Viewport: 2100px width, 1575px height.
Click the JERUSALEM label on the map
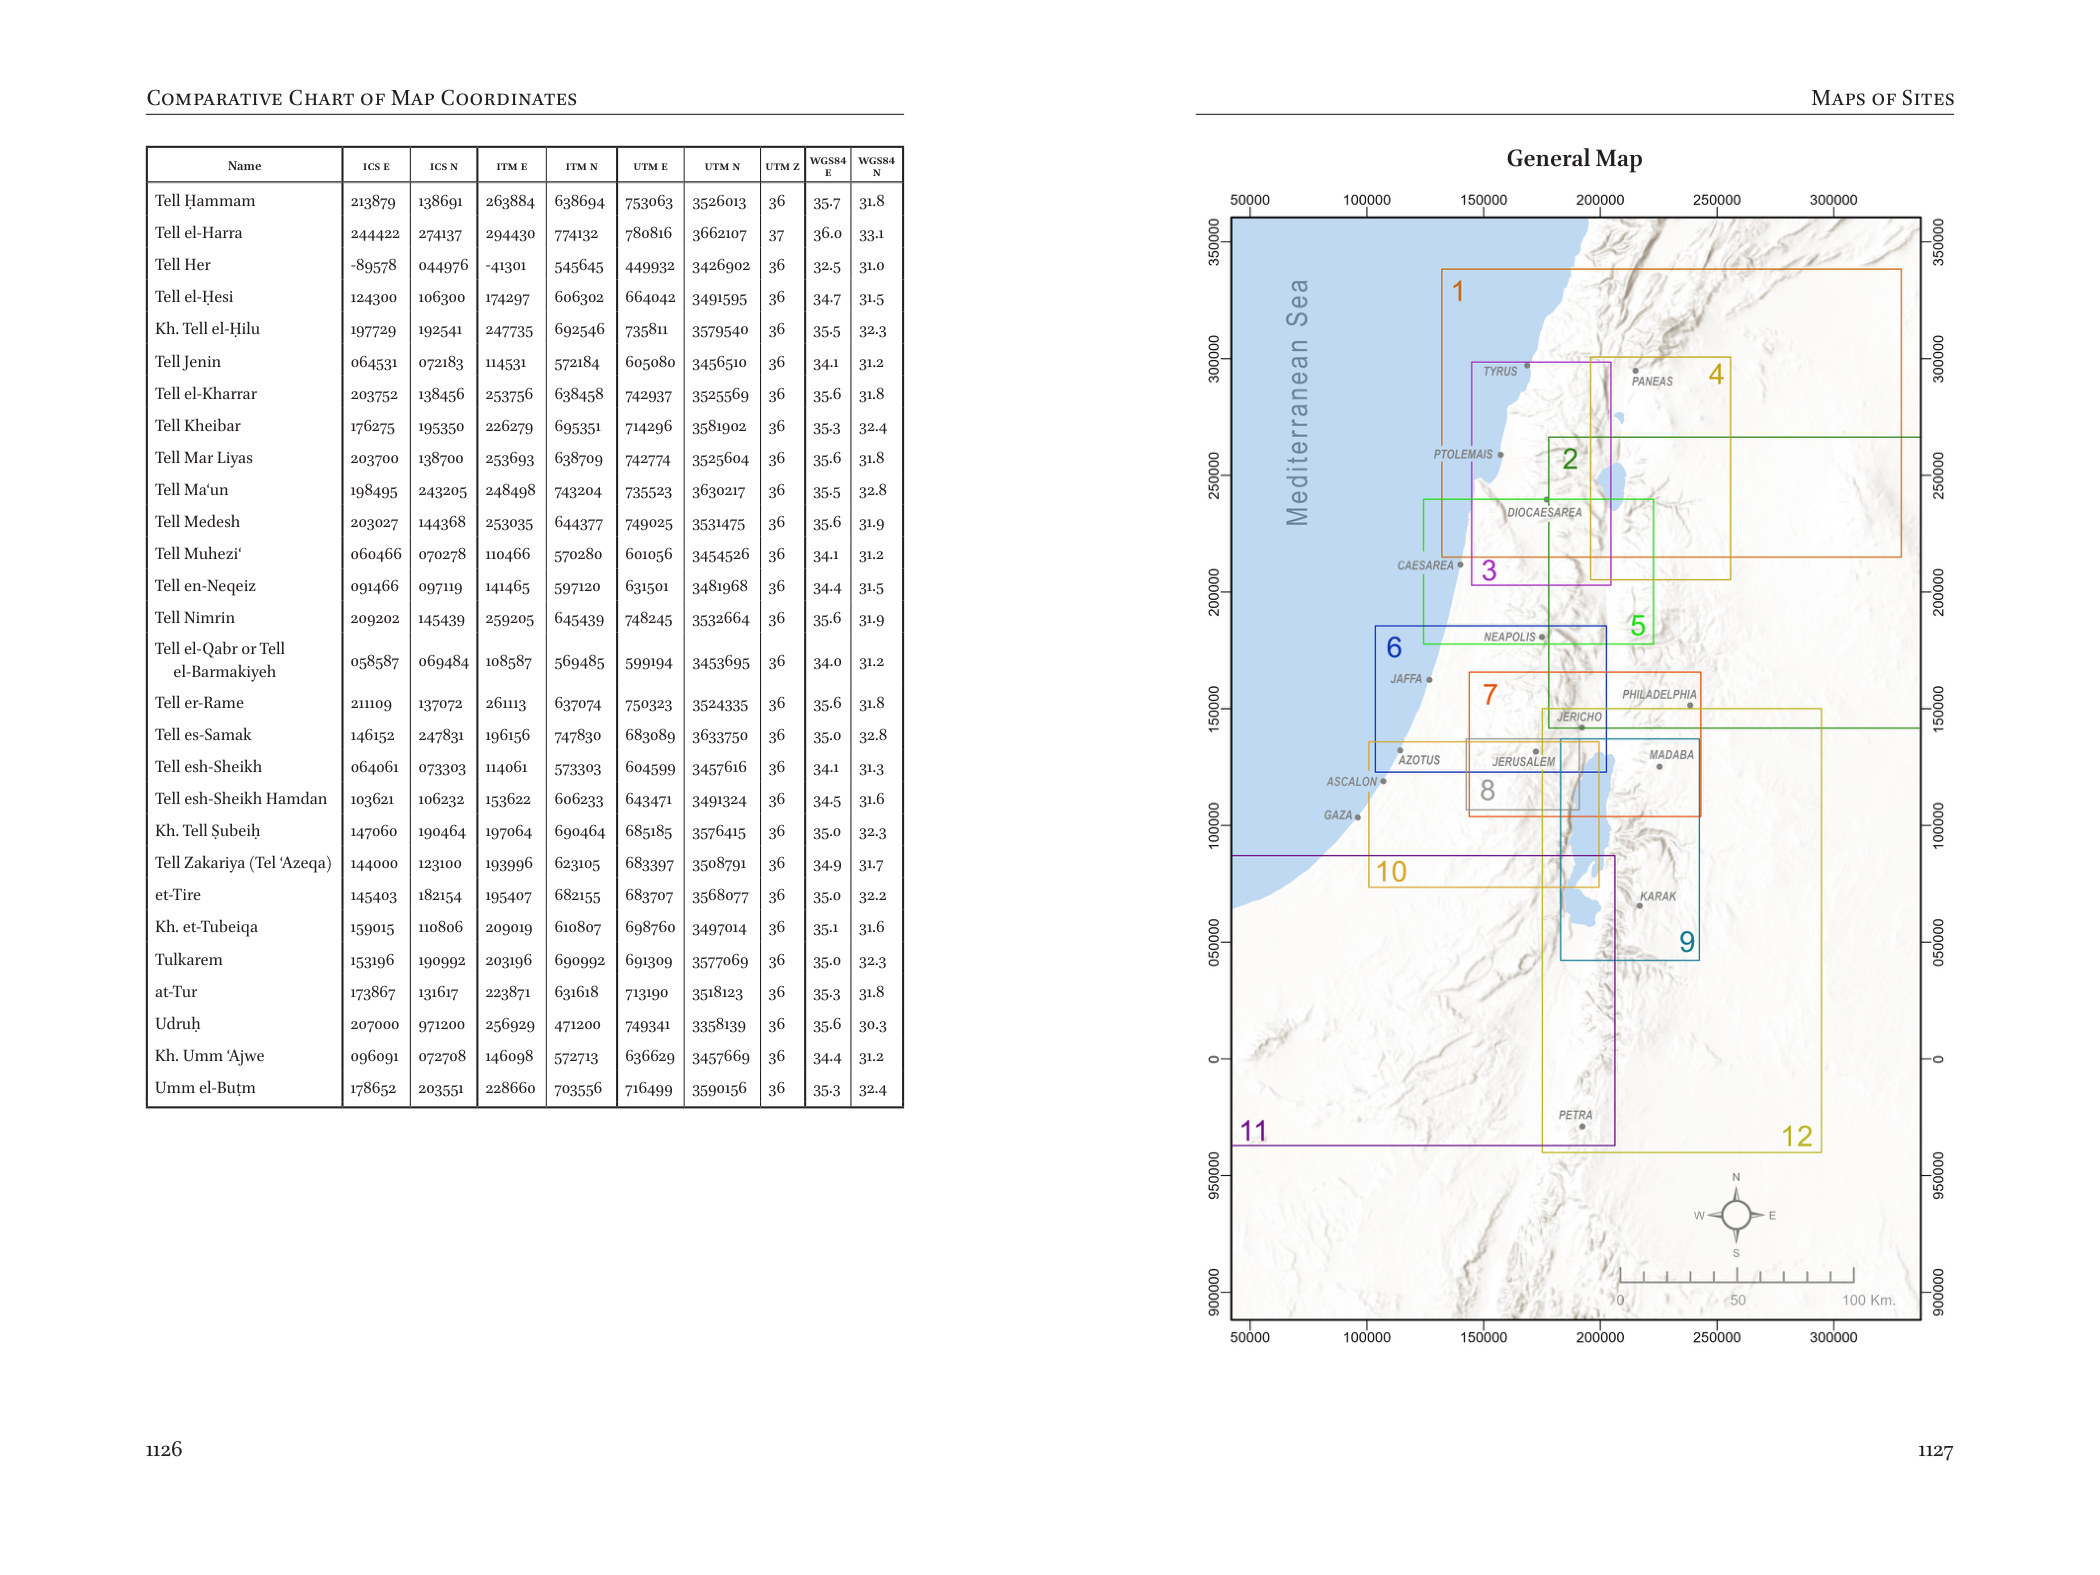click(1524, 762)
